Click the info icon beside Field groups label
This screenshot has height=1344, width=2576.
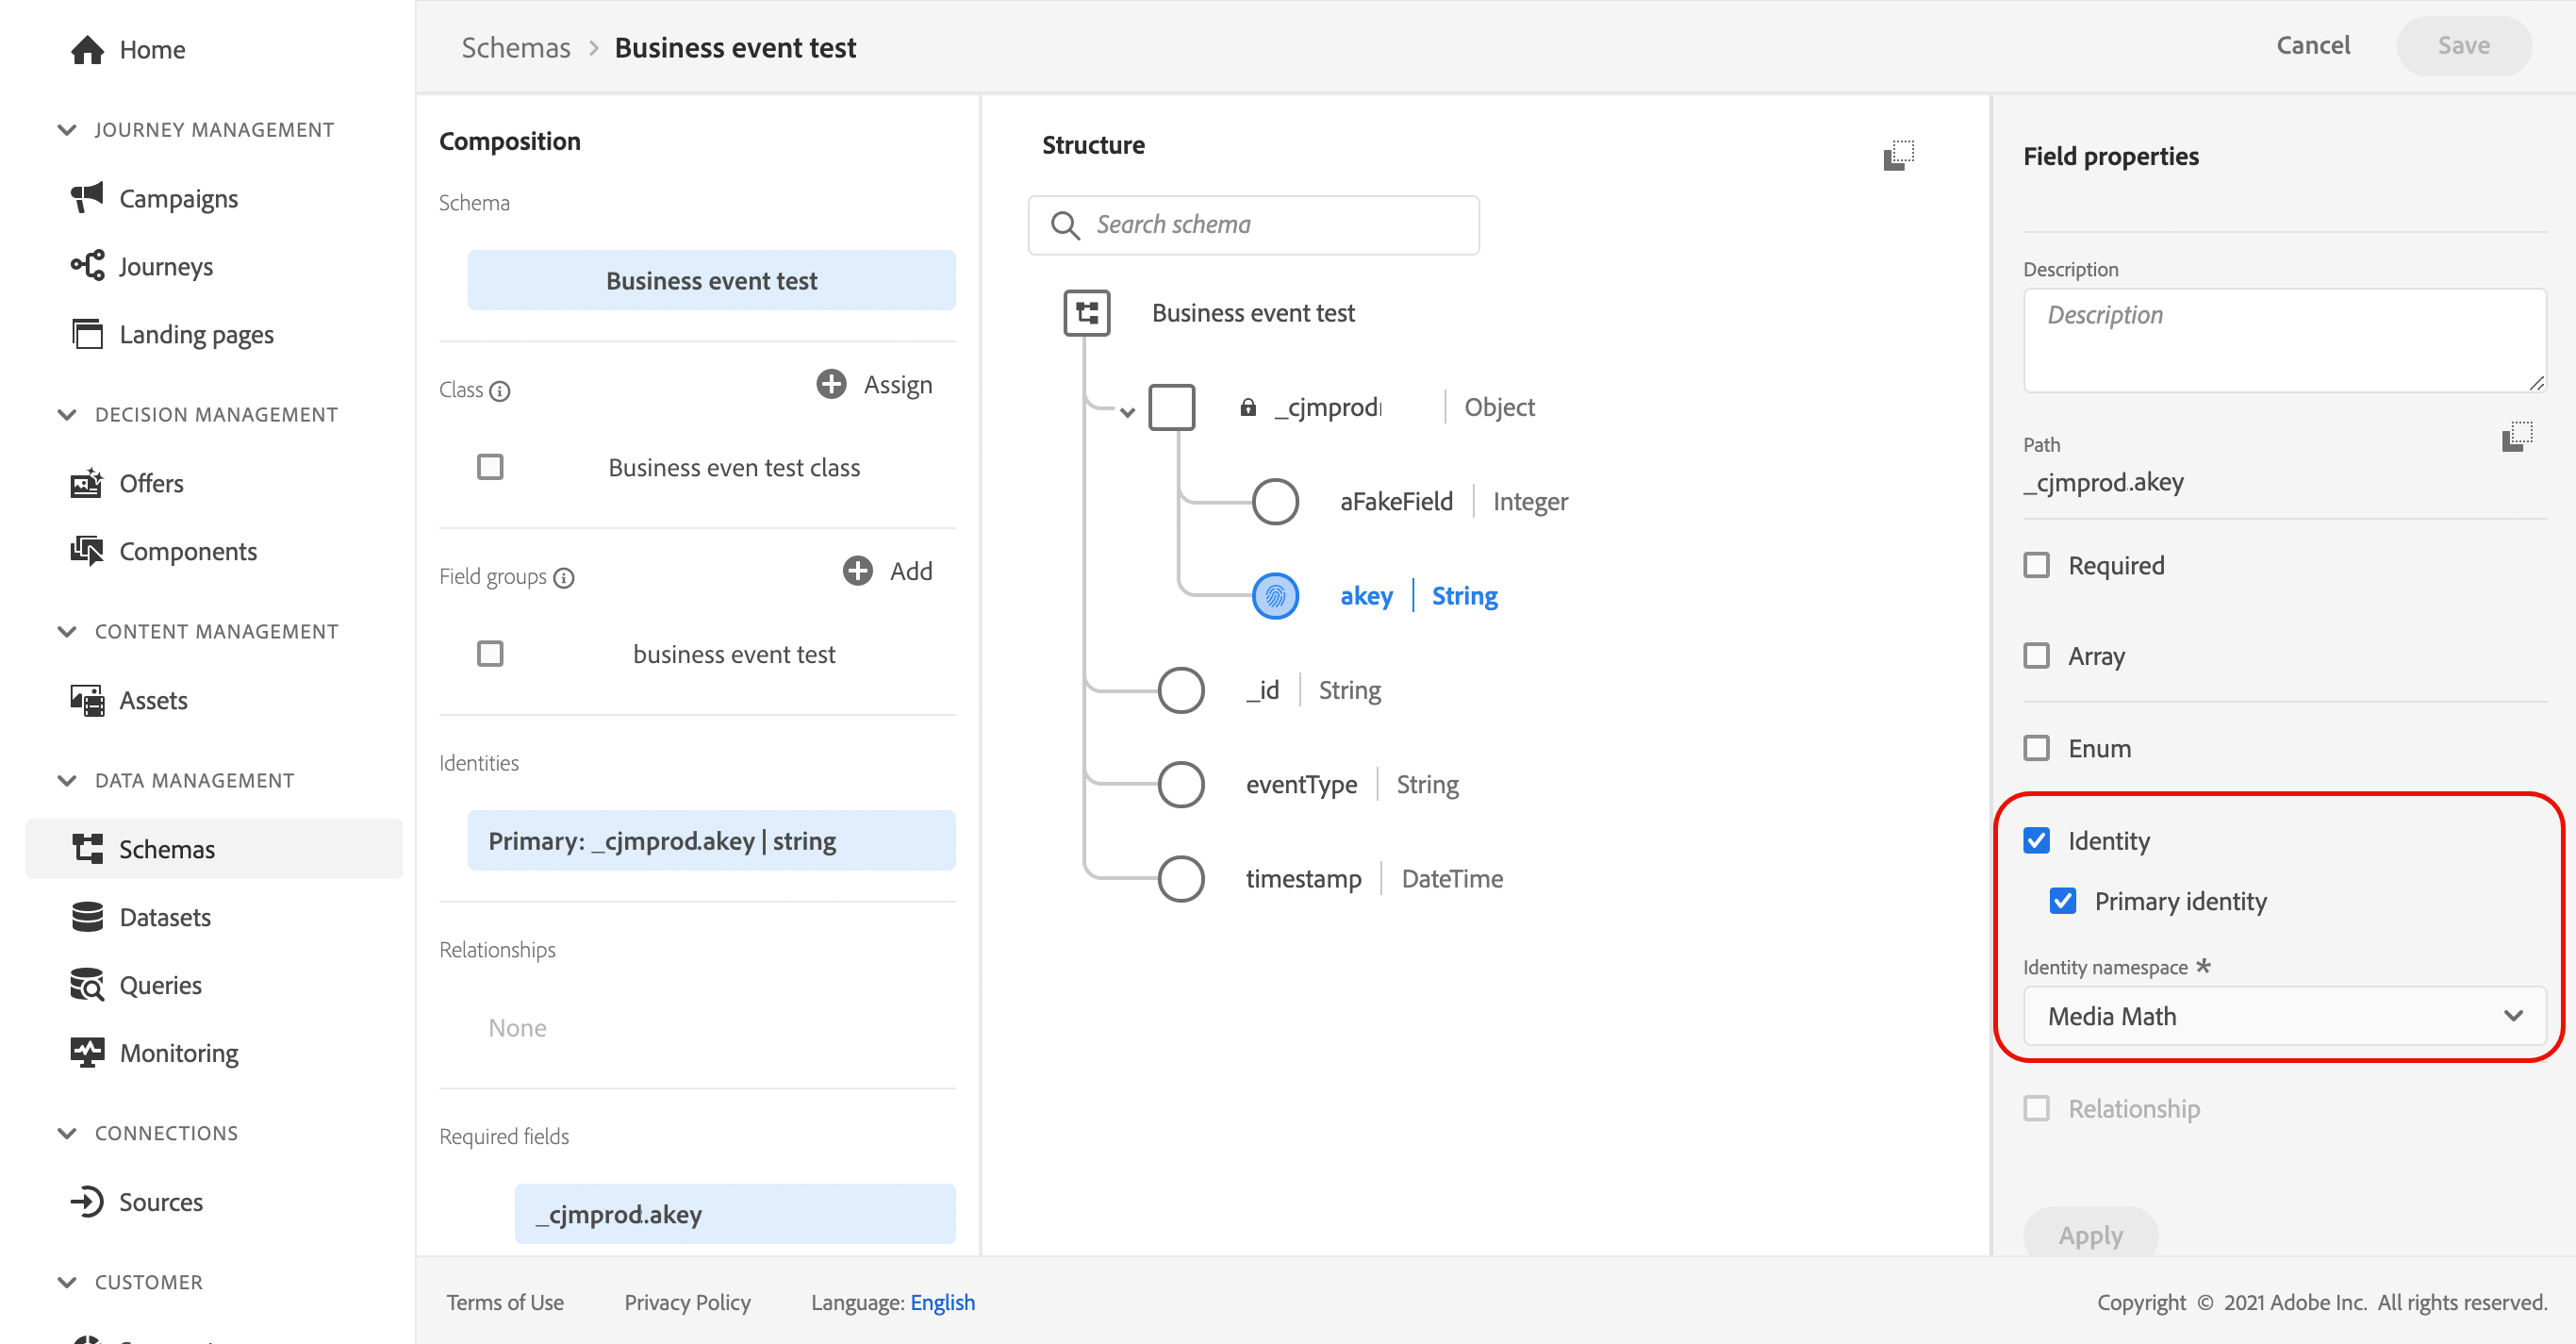564,577
